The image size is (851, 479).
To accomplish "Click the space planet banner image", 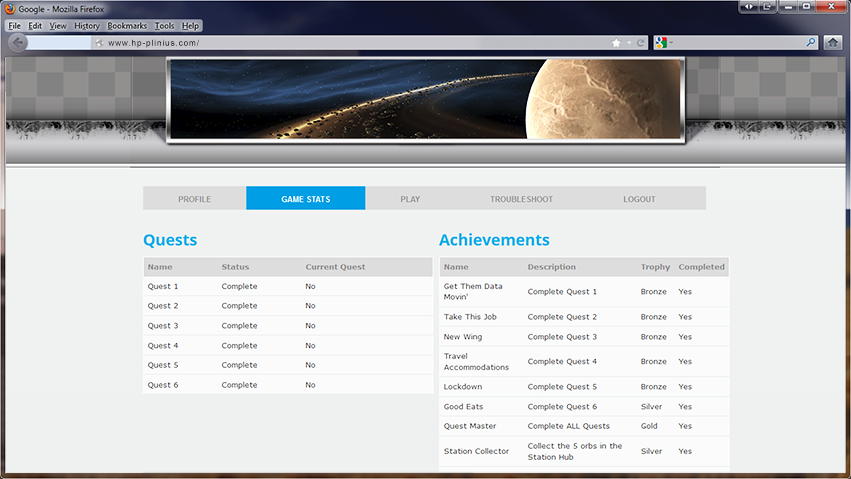I will (x=426, y=99).
